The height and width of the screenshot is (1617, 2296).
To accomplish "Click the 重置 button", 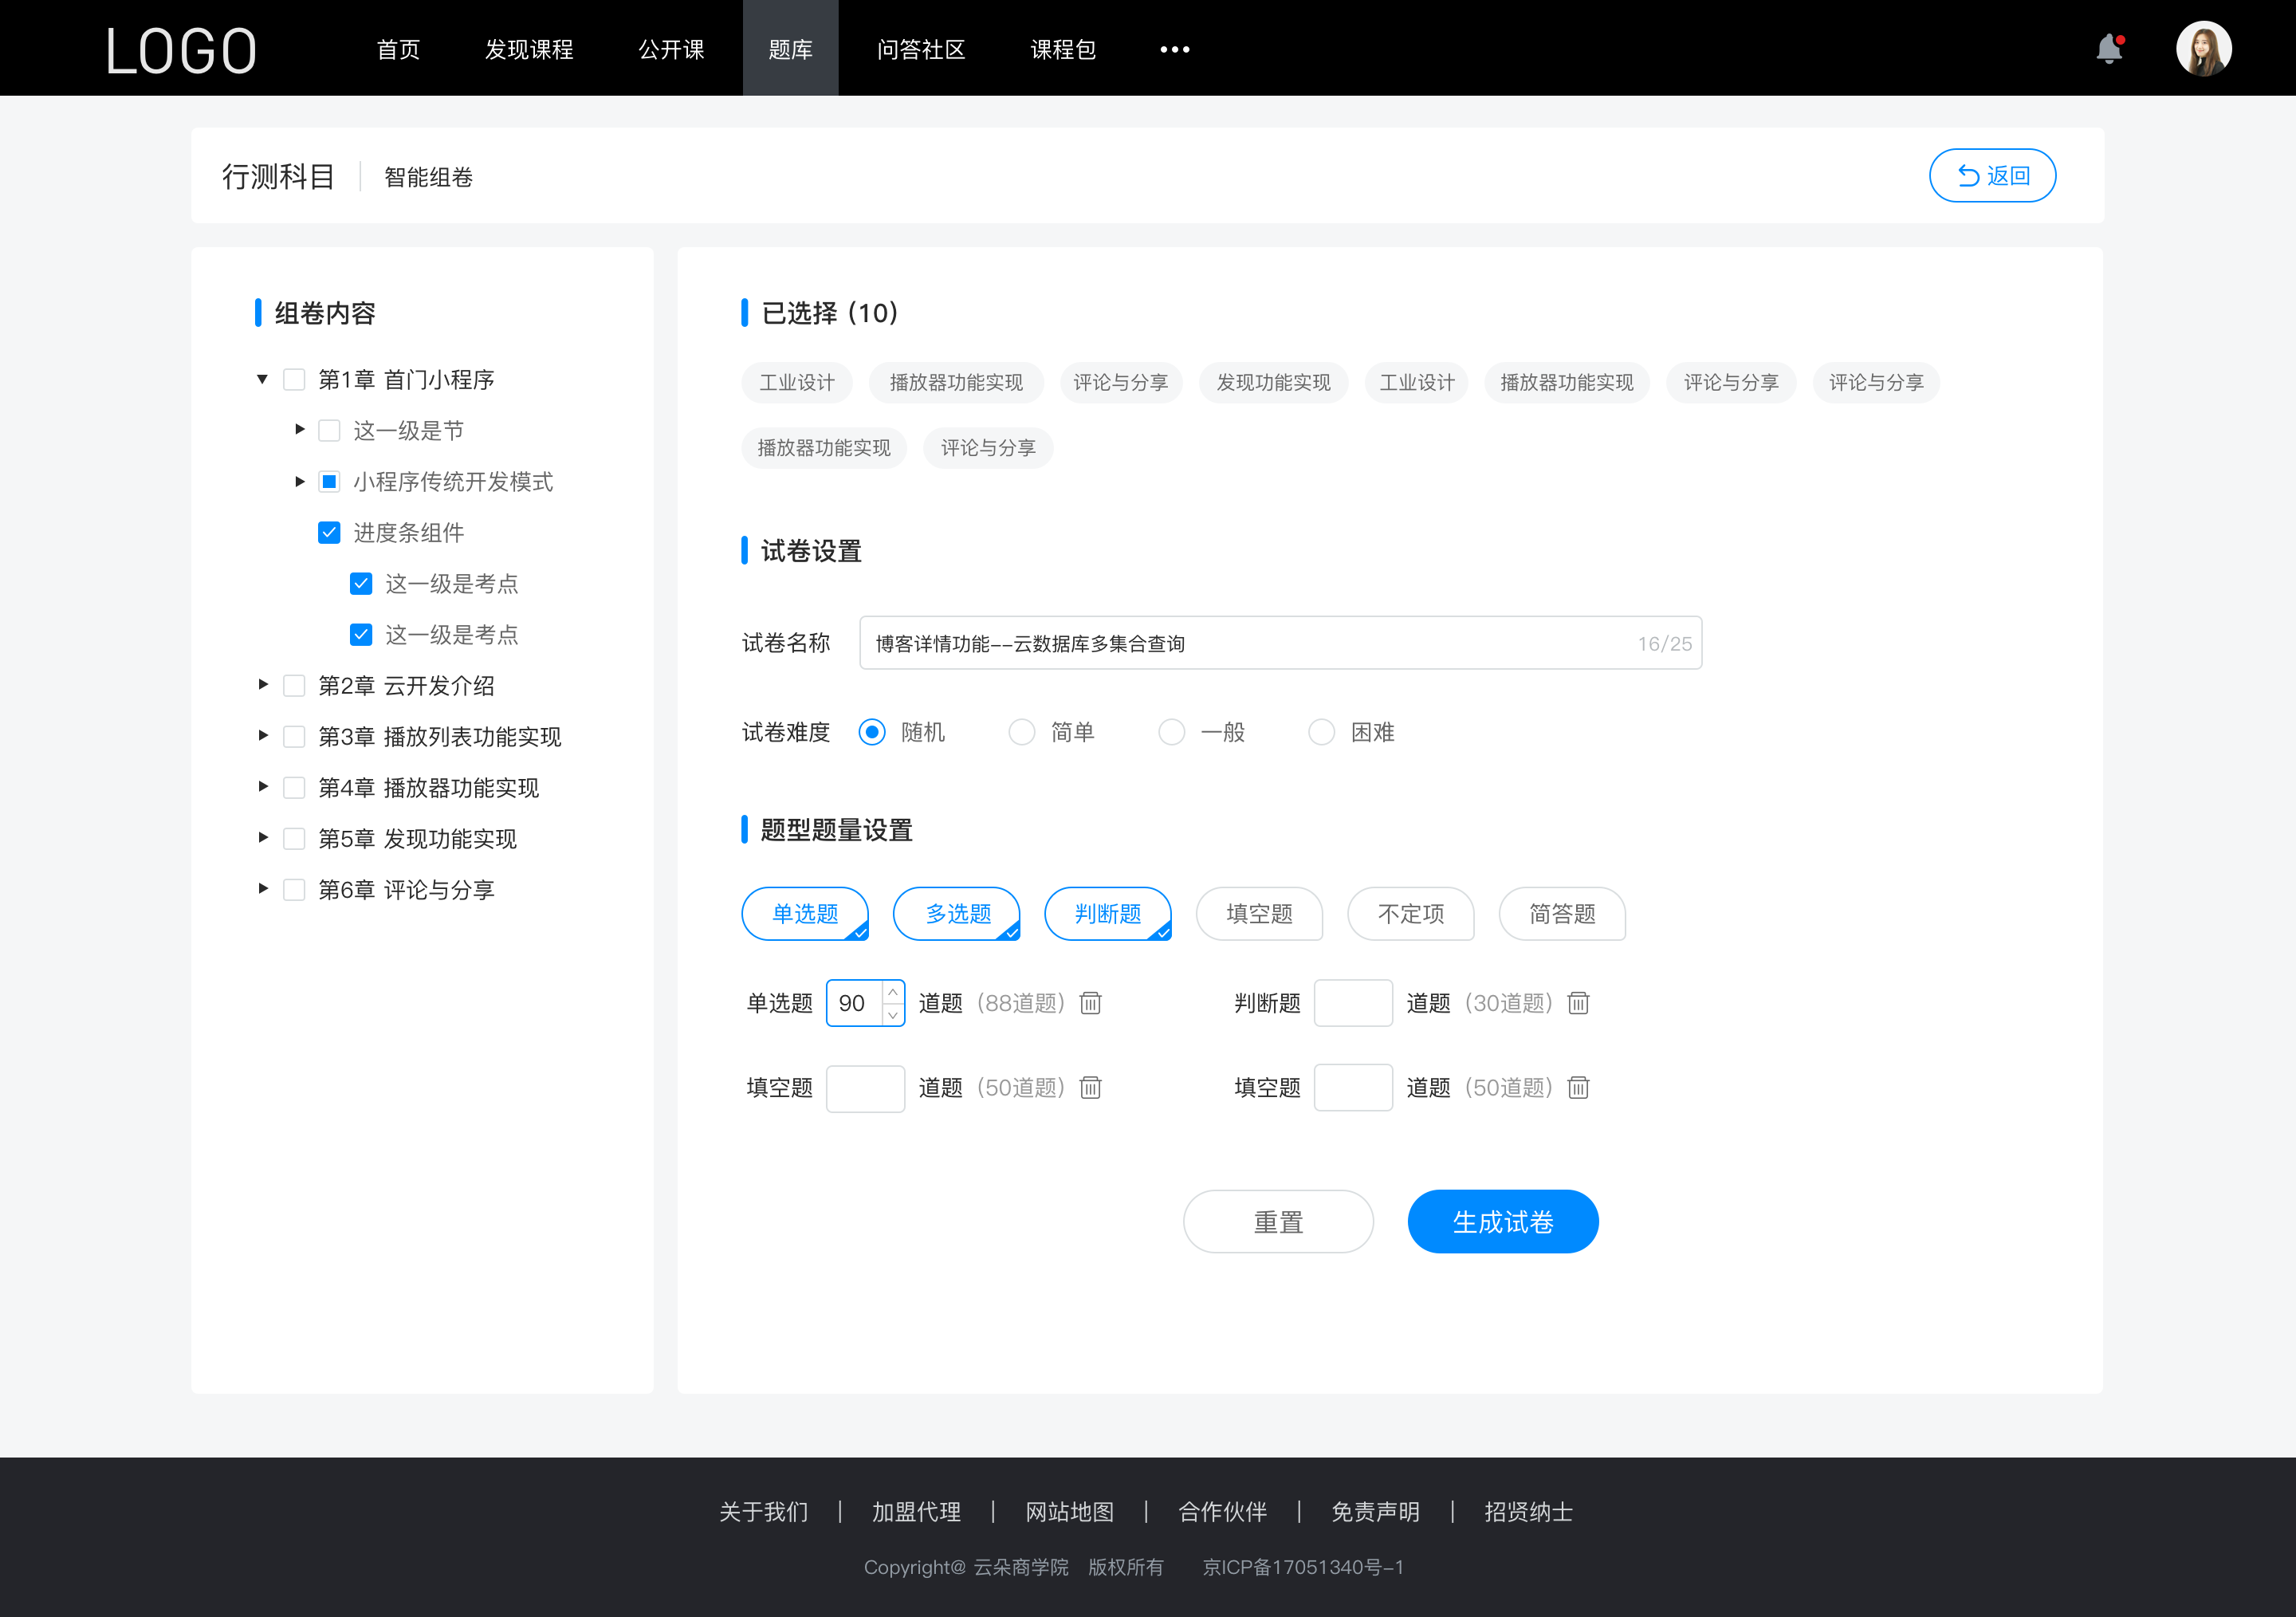I will point(1276,1222).
